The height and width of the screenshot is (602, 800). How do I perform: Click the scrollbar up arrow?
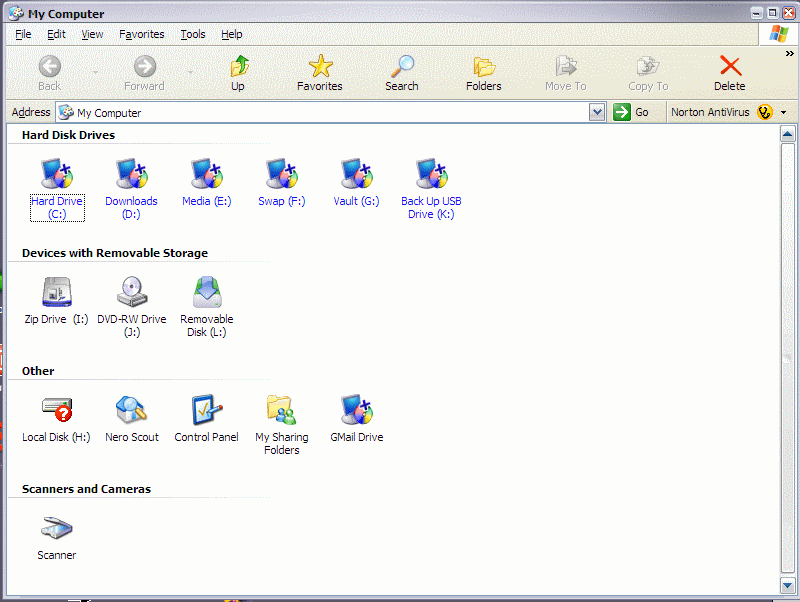tap(788, 135)
